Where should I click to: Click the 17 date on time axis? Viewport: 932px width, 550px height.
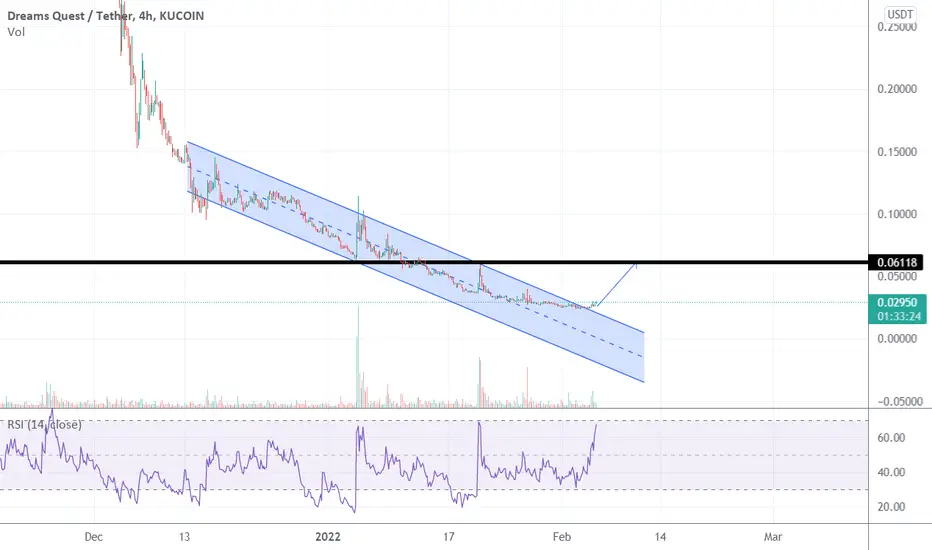point(449,537)
